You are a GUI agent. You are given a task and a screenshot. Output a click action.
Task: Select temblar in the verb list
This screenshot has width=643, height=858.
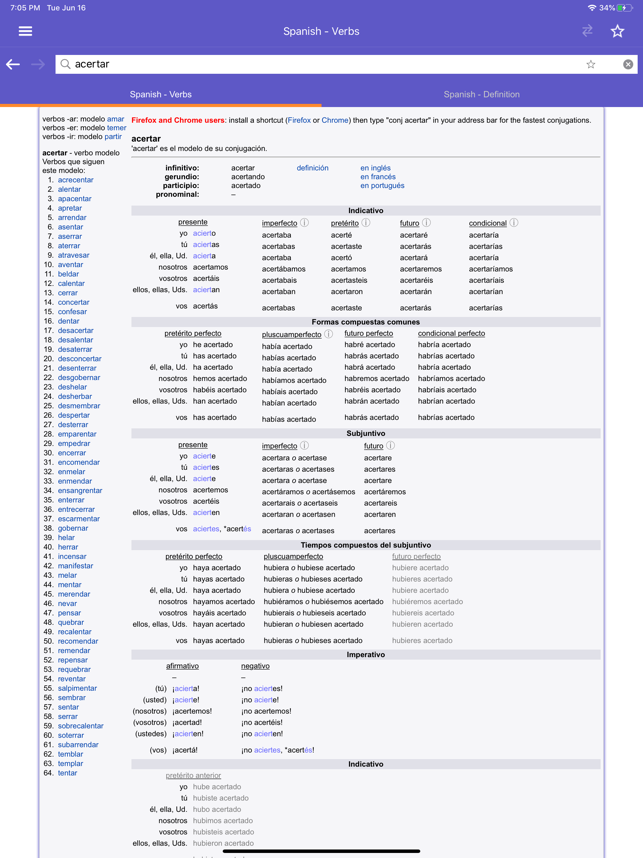click(x=71, y=754)
